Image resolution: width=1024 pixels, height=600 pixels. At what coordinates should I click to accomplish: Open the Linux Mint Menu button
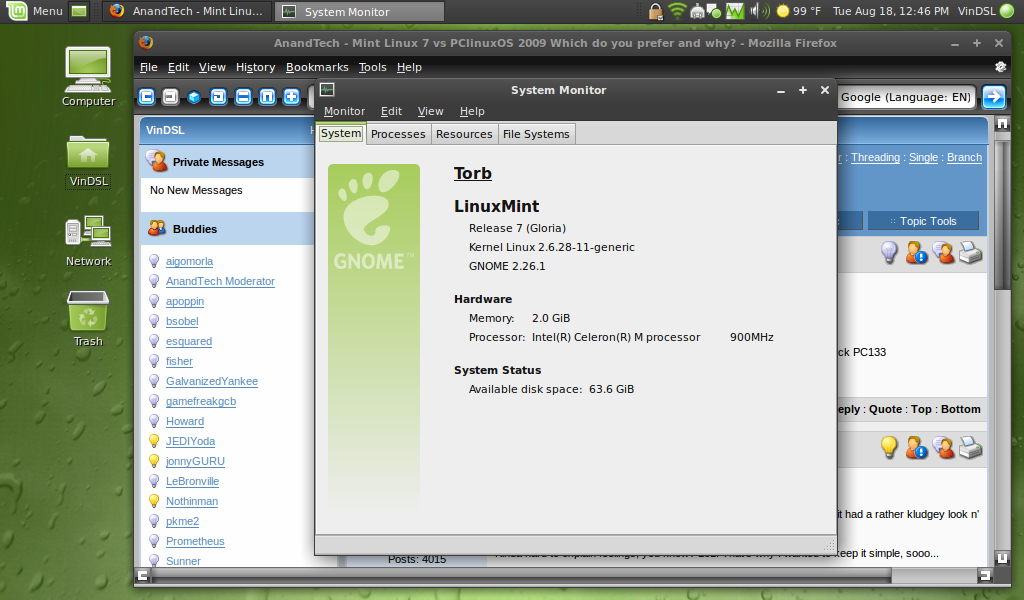(34, 11)
